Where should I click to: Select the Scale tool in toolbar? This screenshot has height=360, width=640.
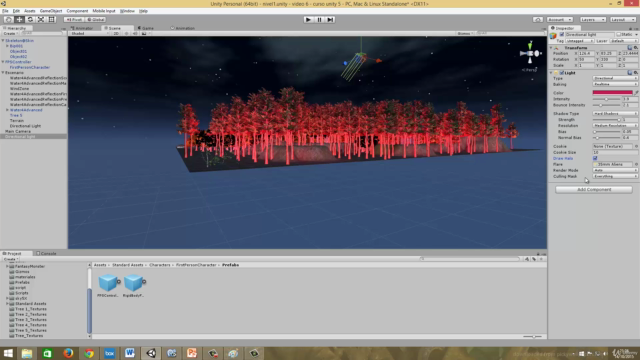click(41, 20)
